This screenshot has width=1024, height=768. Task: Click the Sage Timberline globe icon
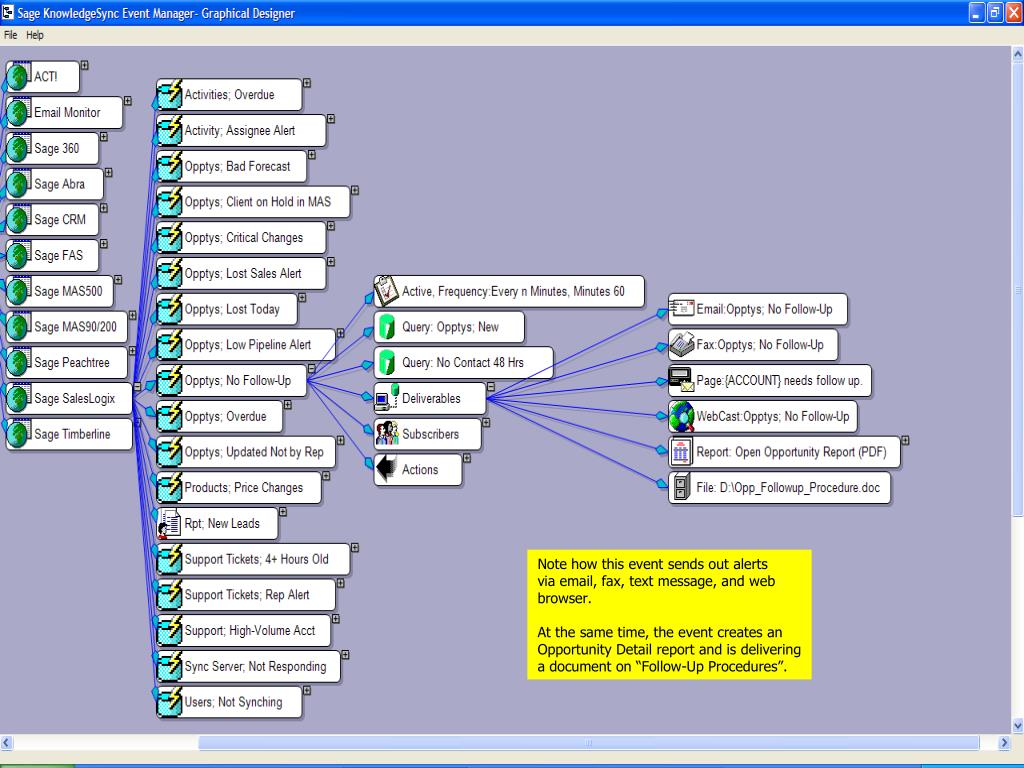point(19,434)
